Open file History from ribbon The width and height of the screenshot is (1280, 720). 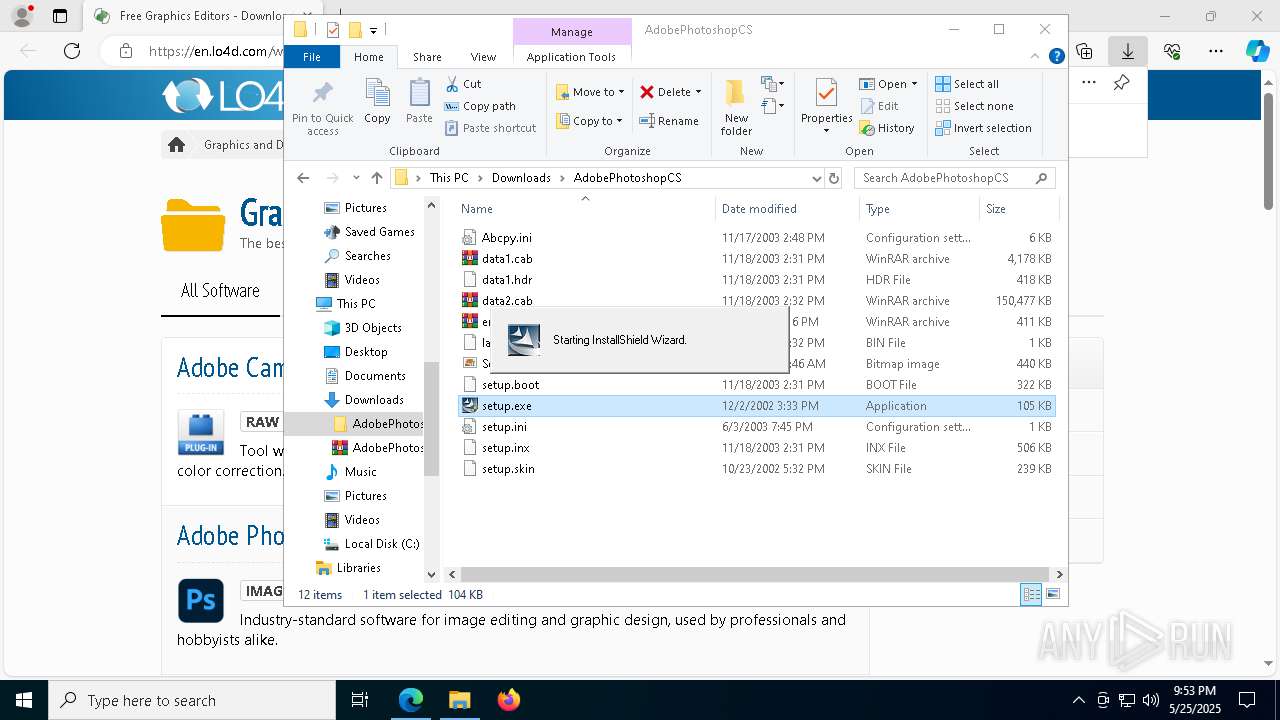[x=886, y=128]
